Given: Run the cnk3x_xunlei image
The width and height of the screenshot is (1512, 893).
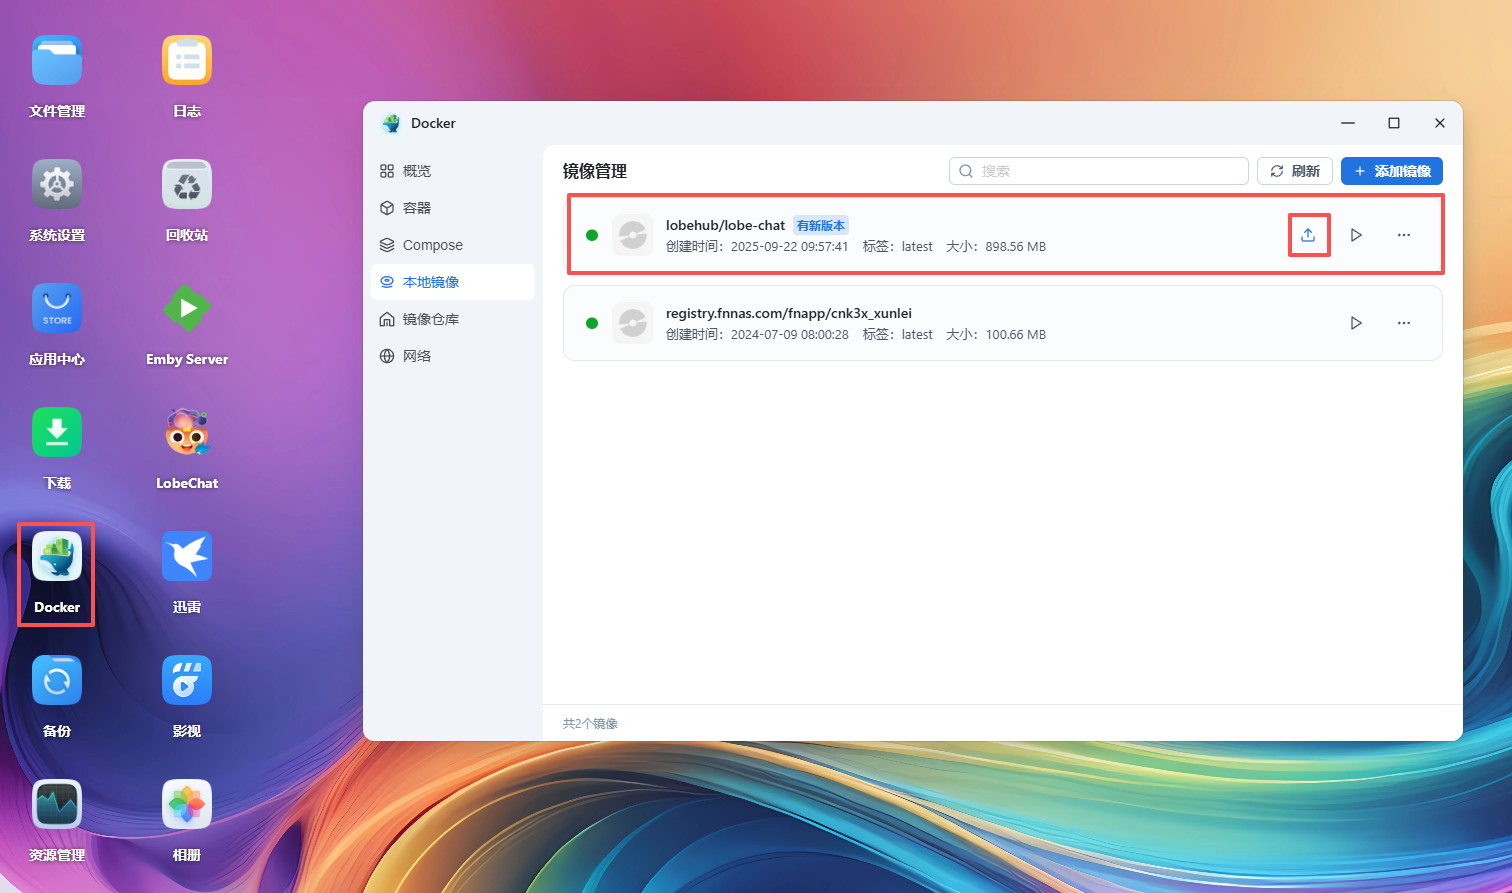Looking at the screenshot, I should click(x=1356, y=323).
